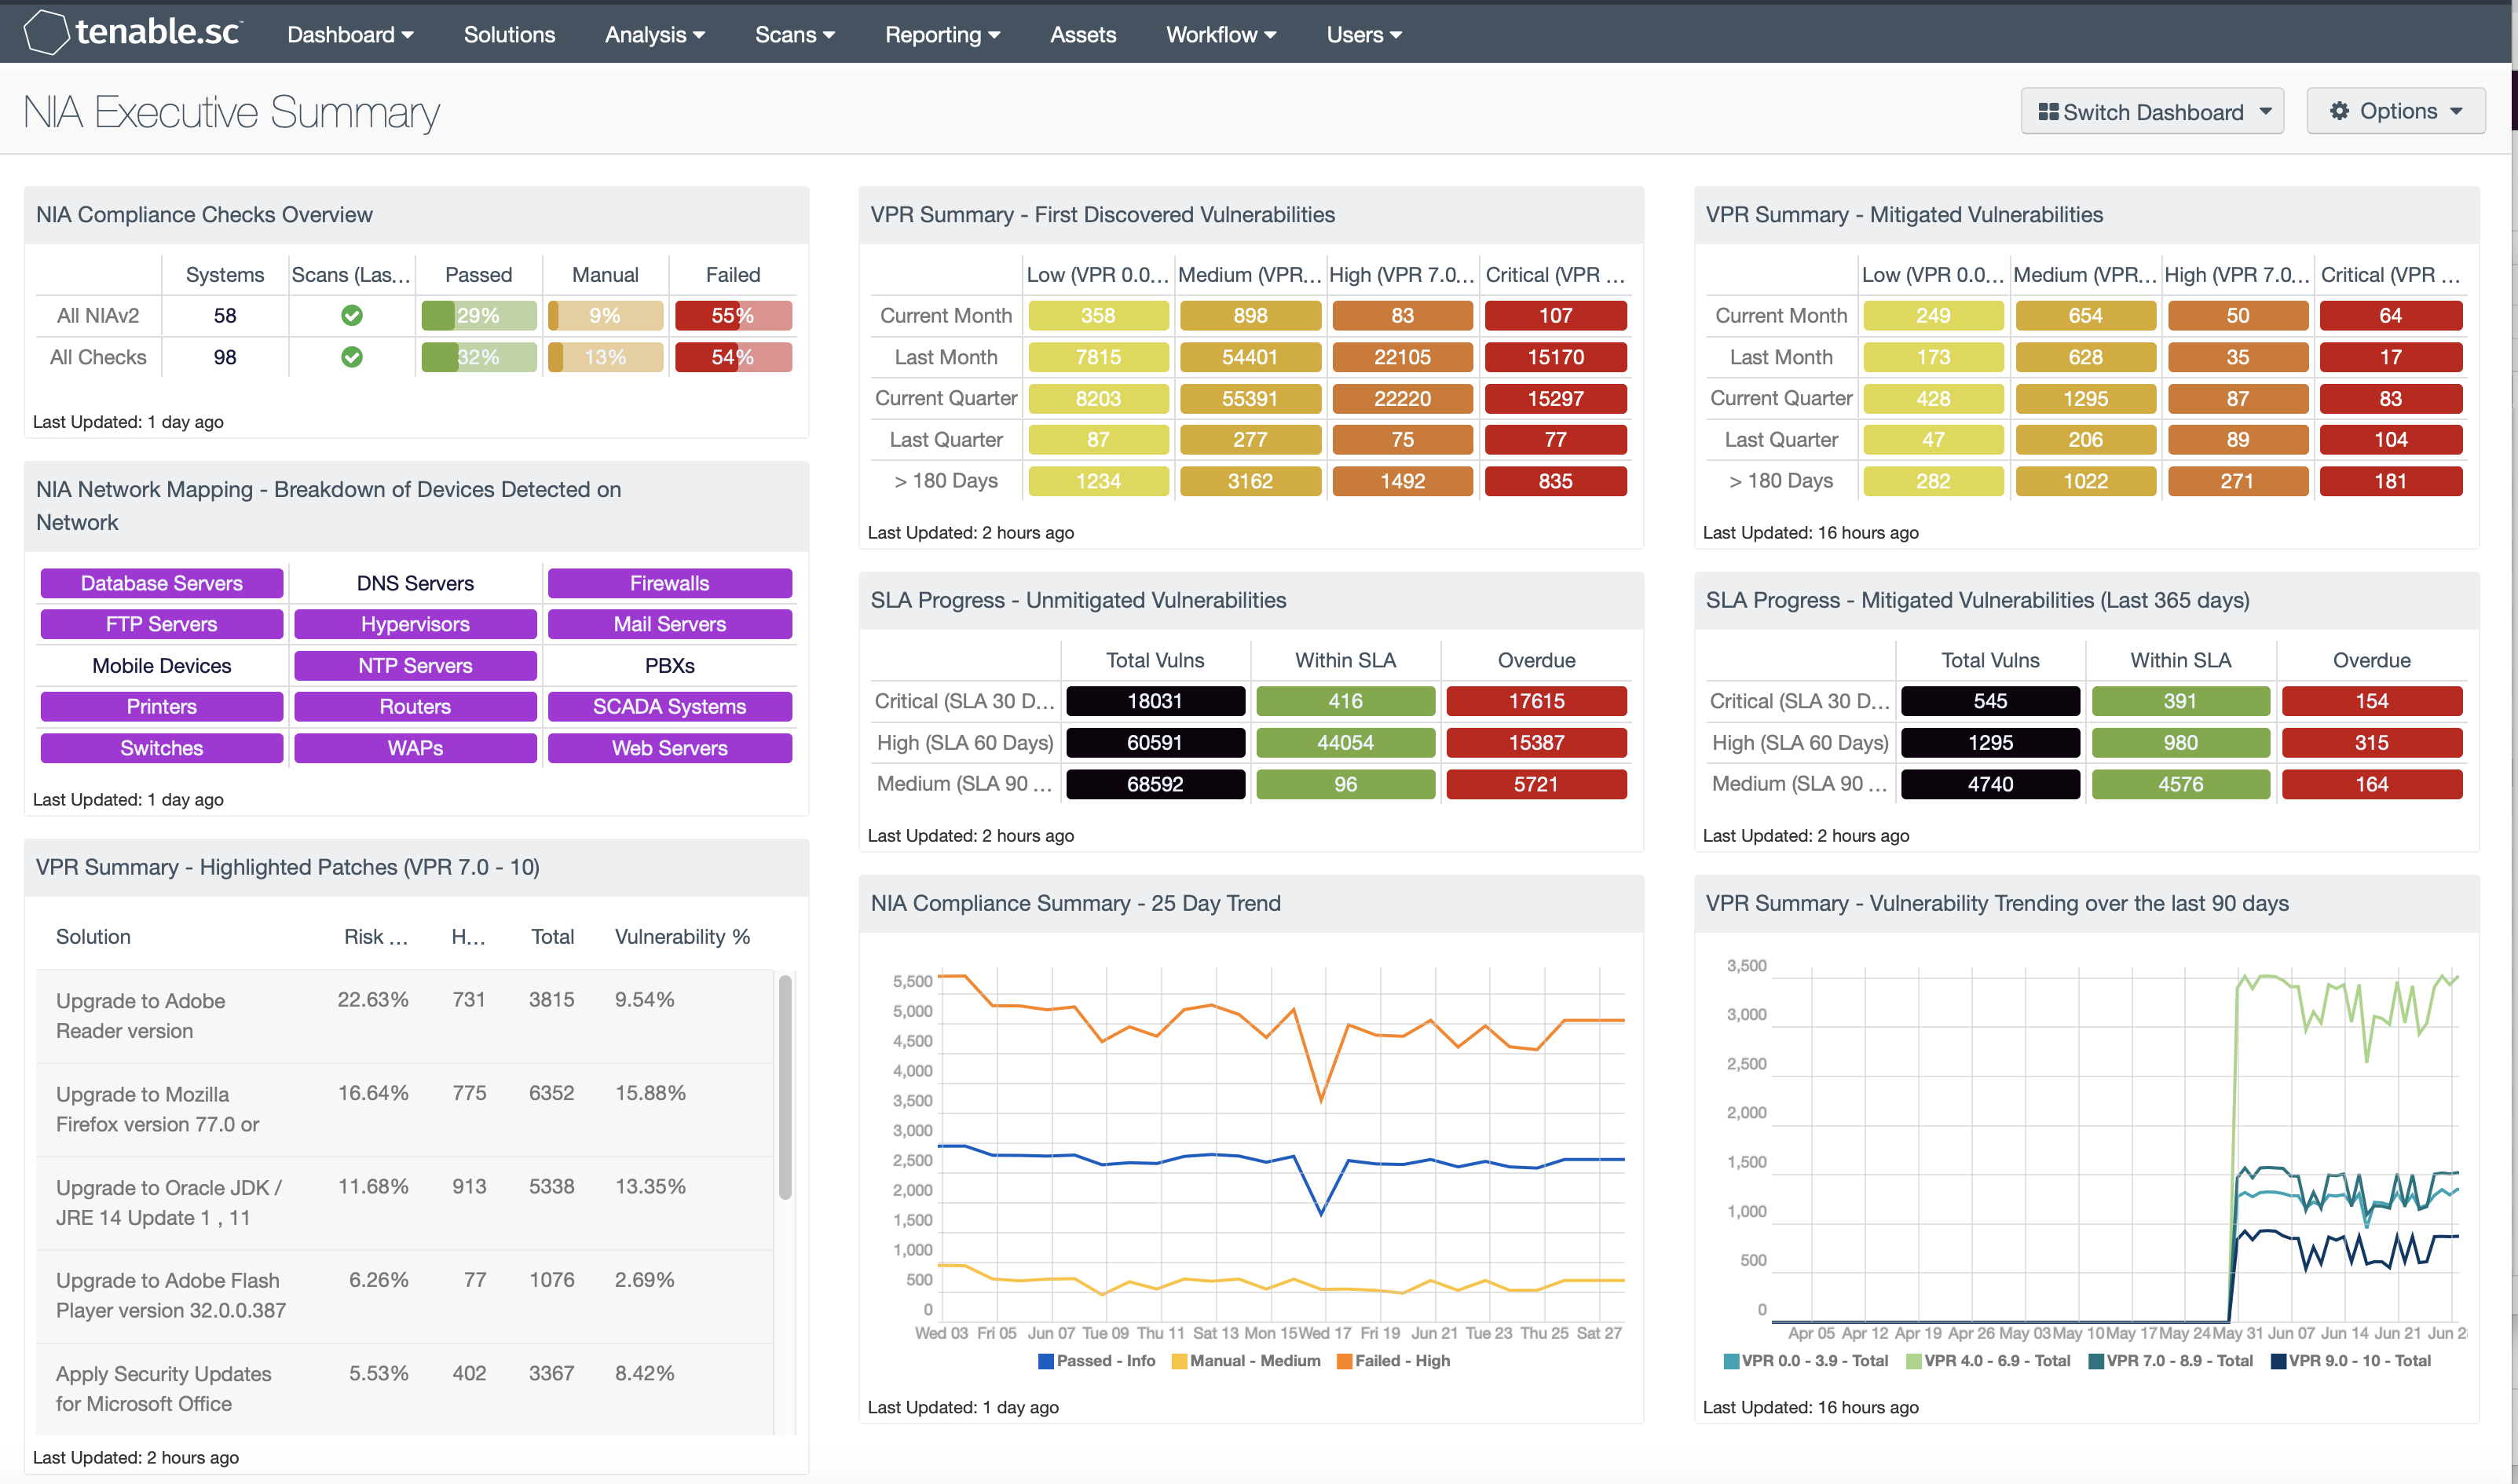This screenshot has width=2518, height=1484.
Task: Click mitigated SLA High overdue cell 315
Action: (2372, 743)
